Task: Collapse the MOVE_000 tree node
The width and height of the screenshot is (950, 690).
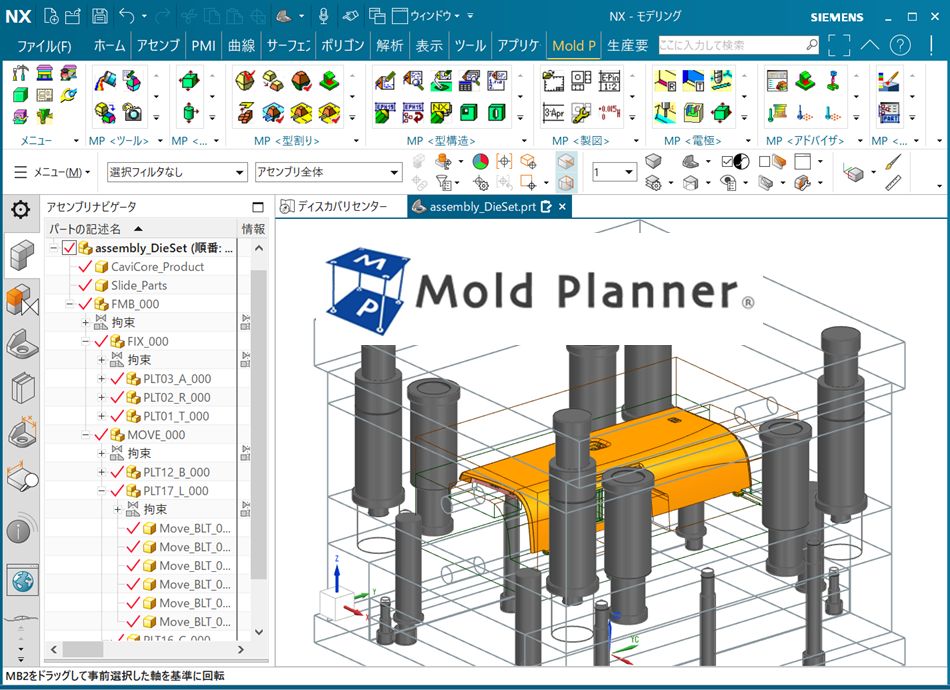Action: click(x=85, y=435)
